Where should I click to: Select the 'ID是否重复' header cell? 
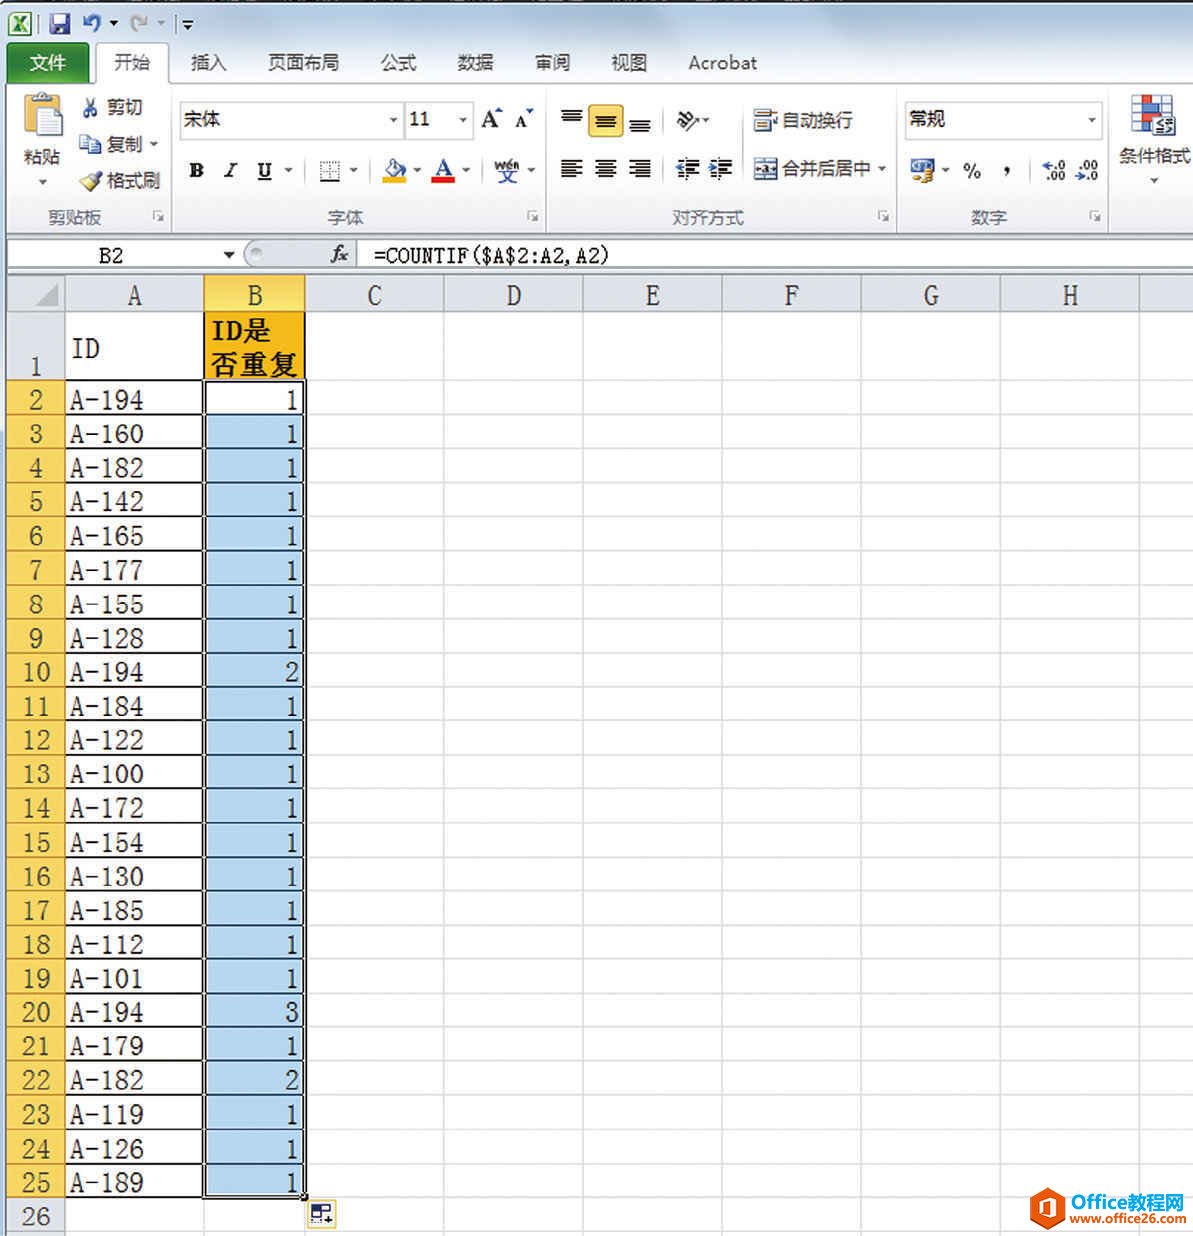pos(254,346)
